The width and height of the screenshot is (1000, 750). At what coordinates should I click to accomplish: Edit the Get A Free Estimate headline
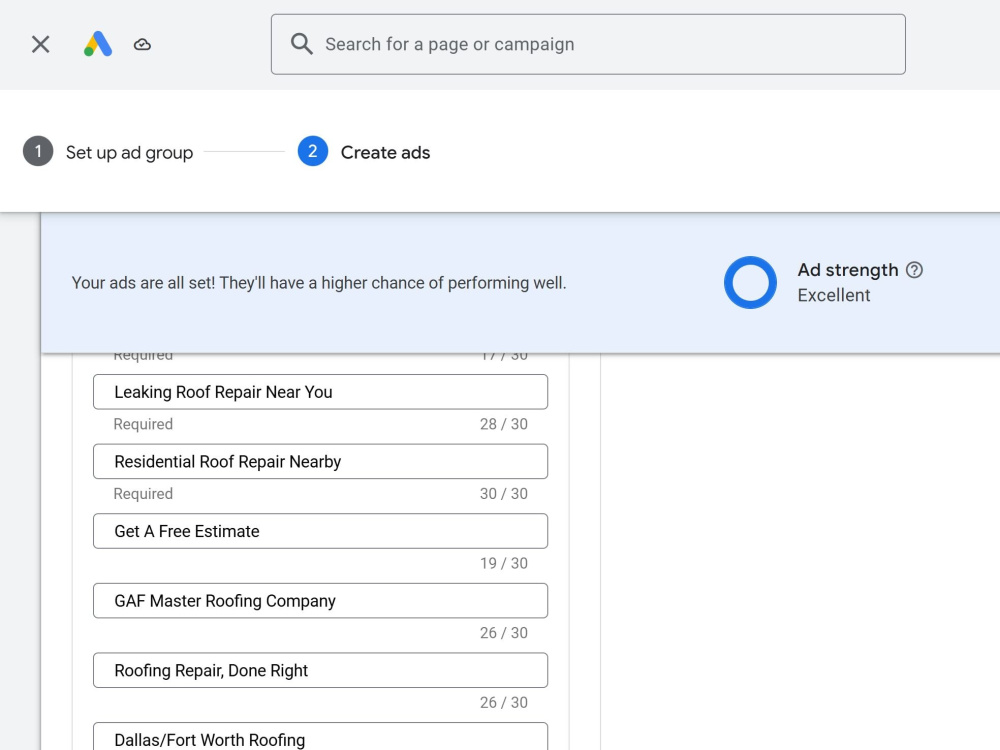320,531
